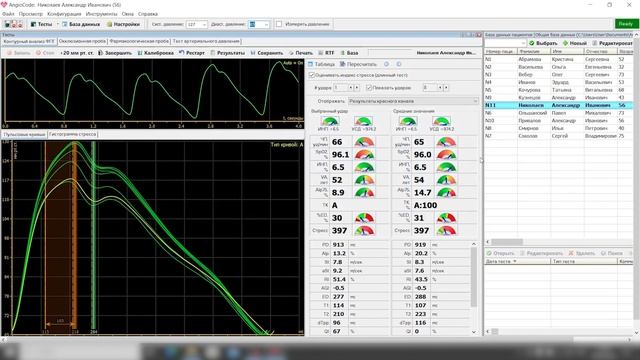Open the Сист. давление dropdown
This screenshot has height=360, width=640.
pyautogui.click(x=204, y=24)
